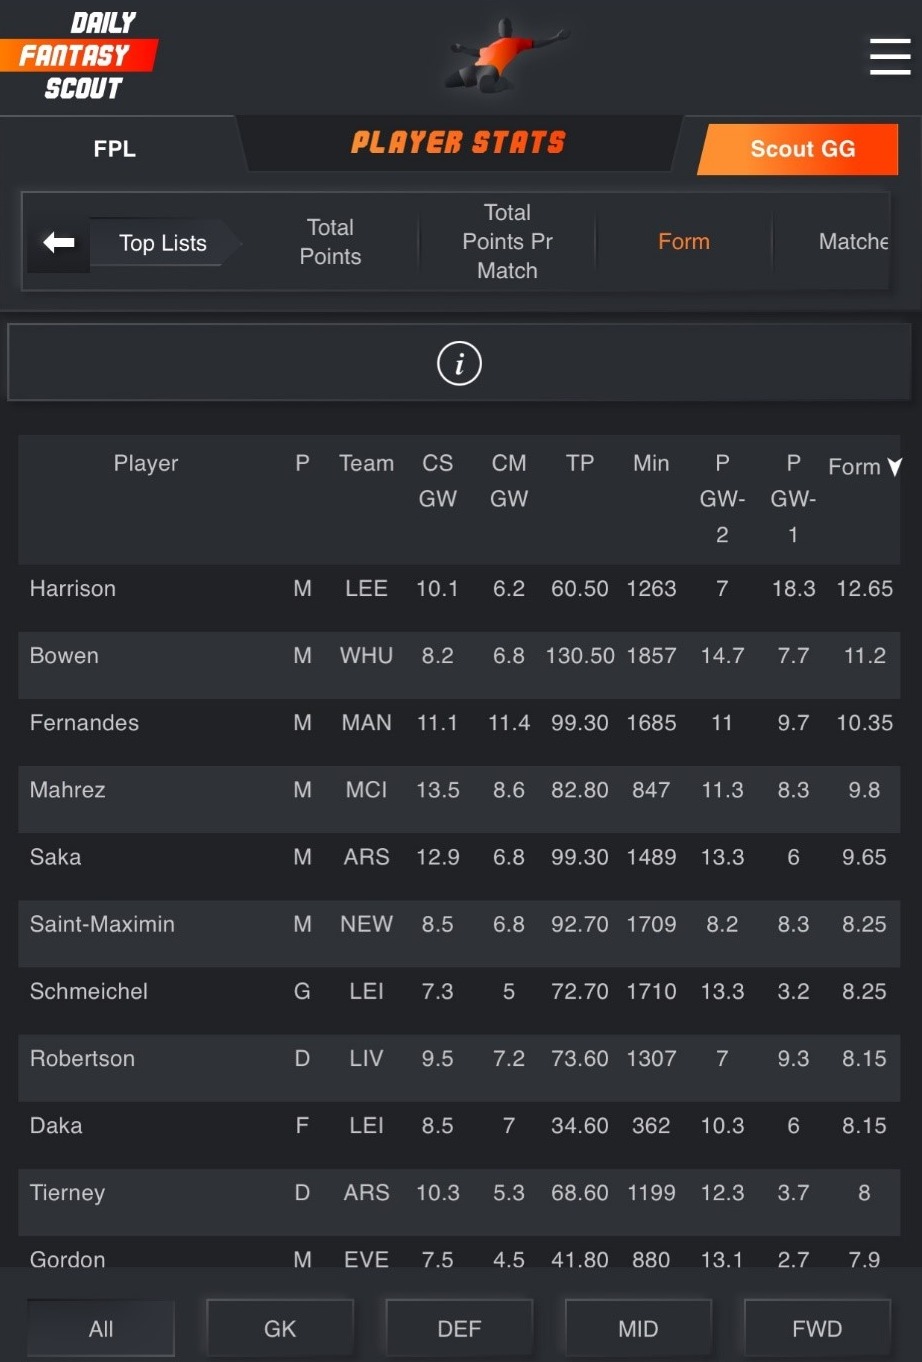Show only MID players
The width and height of the screenshot is (922, 1362).
click(638, 1328)
